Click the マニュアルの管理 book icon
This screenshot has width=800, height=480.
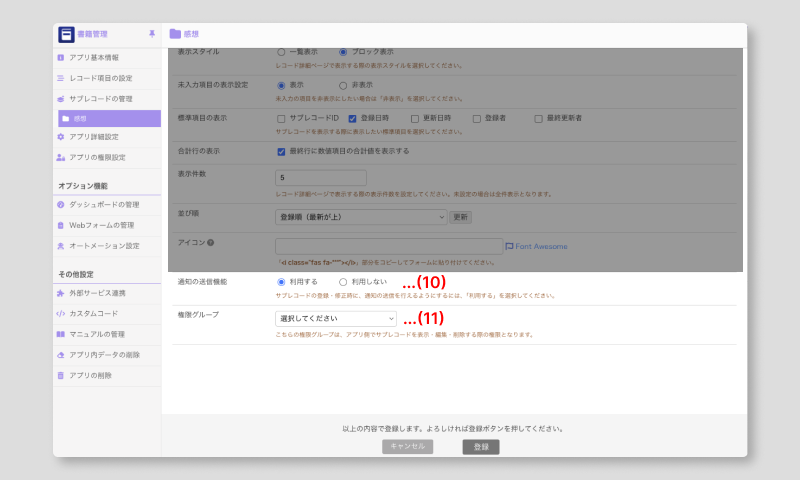tap(61, 334)
